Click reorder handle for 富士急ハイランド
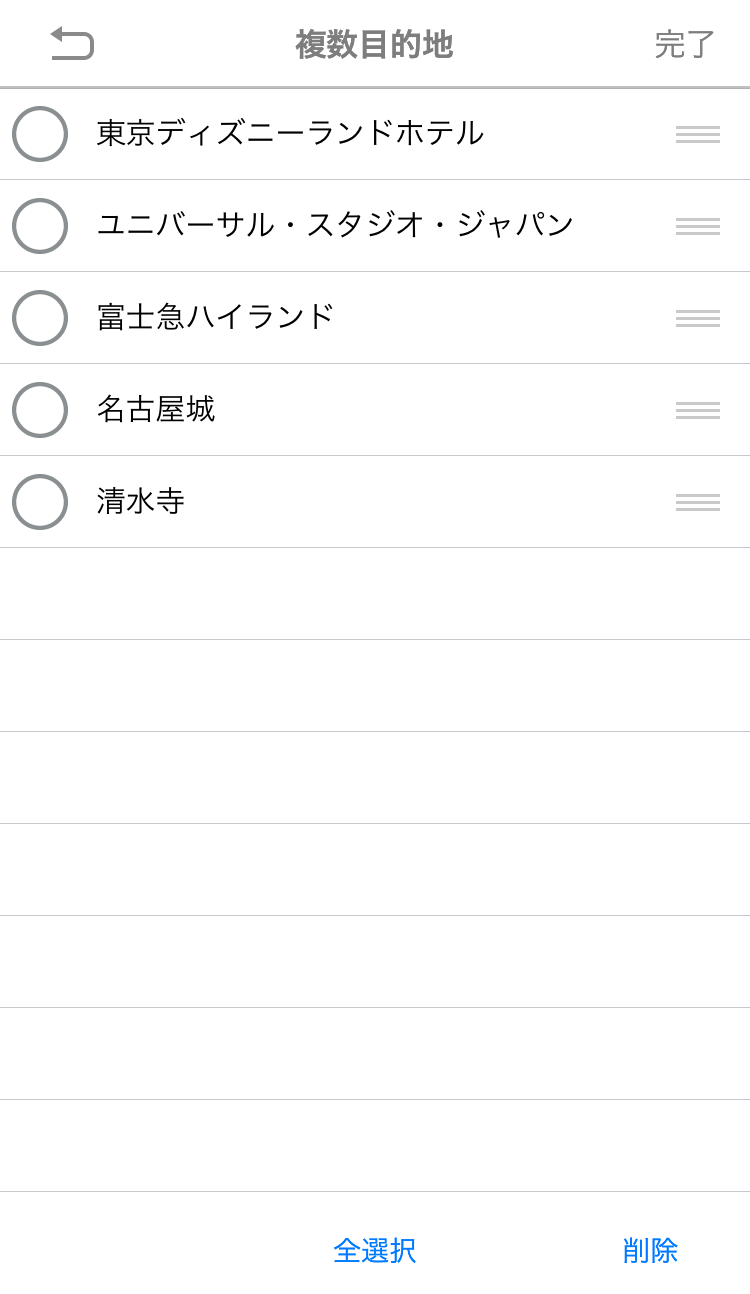 [x=697, y=318]
